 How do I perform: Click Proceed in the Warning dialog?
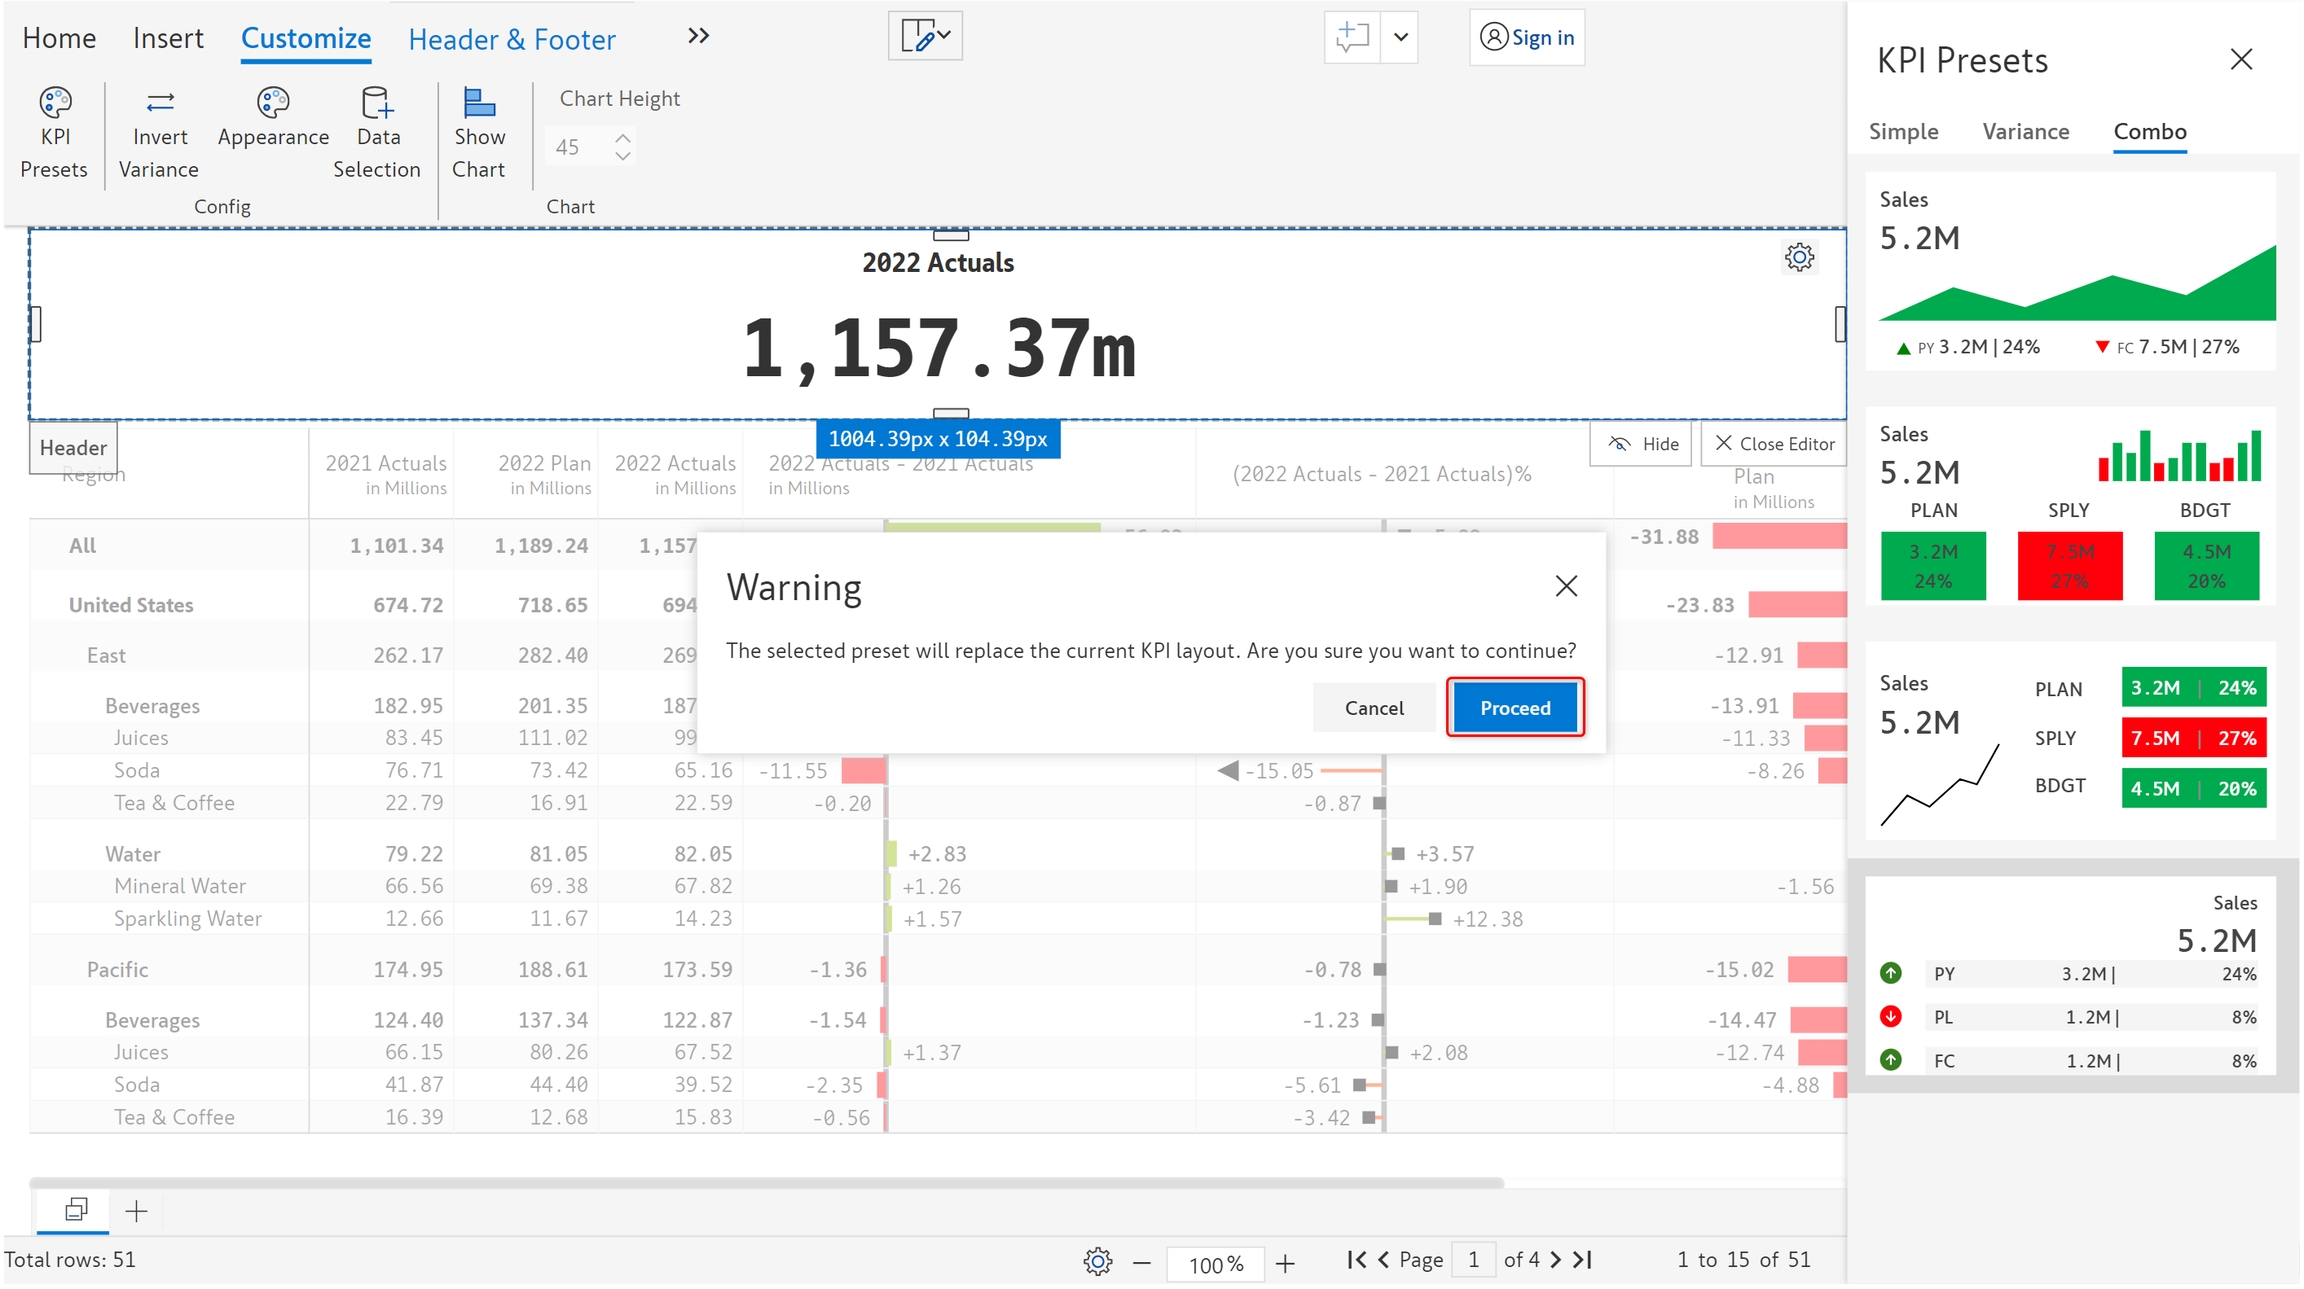pyautogui.click(x=1514, y=708)
